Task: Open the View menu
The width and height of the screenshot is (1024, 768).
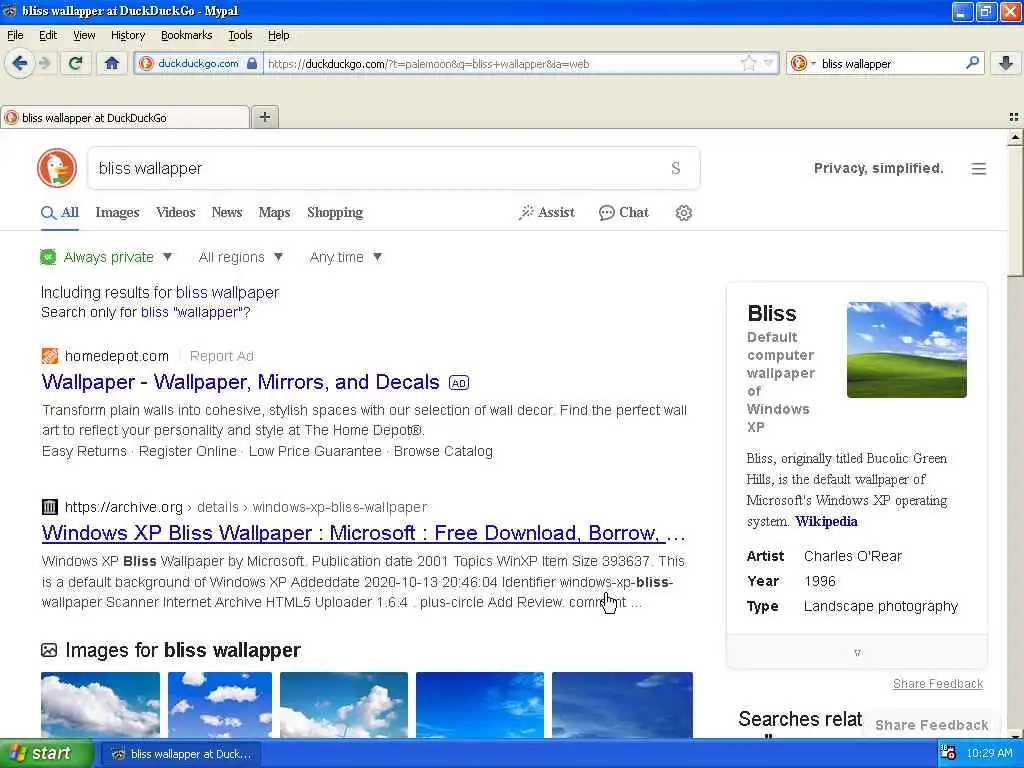Action: click(x=84, y=35)
